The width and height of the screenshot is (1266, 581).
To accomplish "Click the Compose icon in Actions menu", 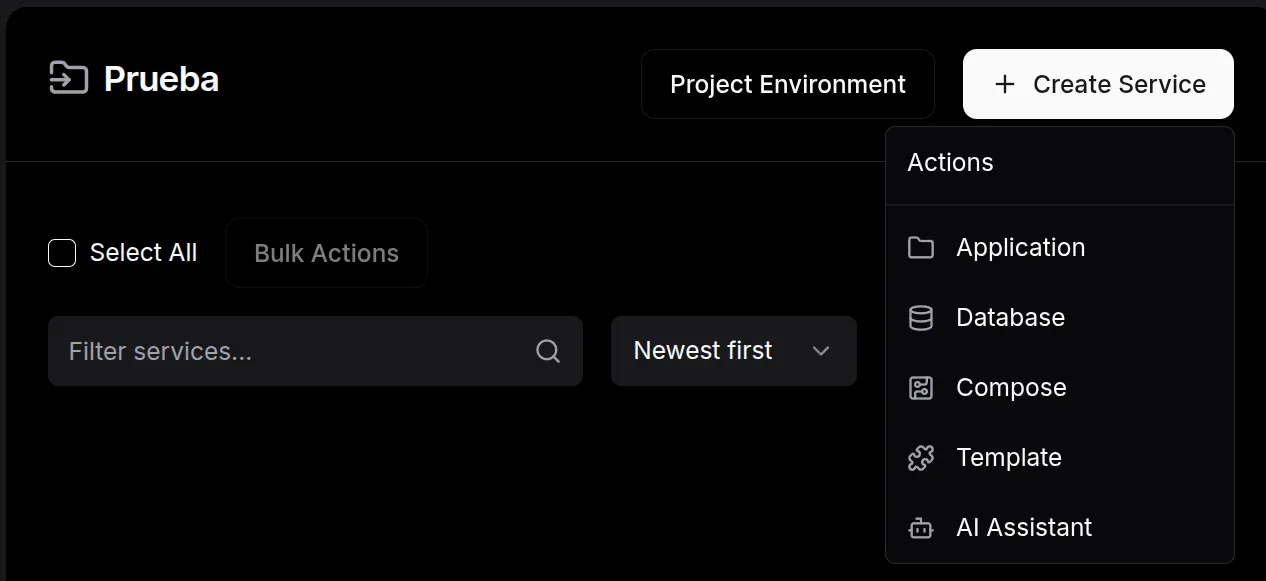I will [x=920, y=388].
